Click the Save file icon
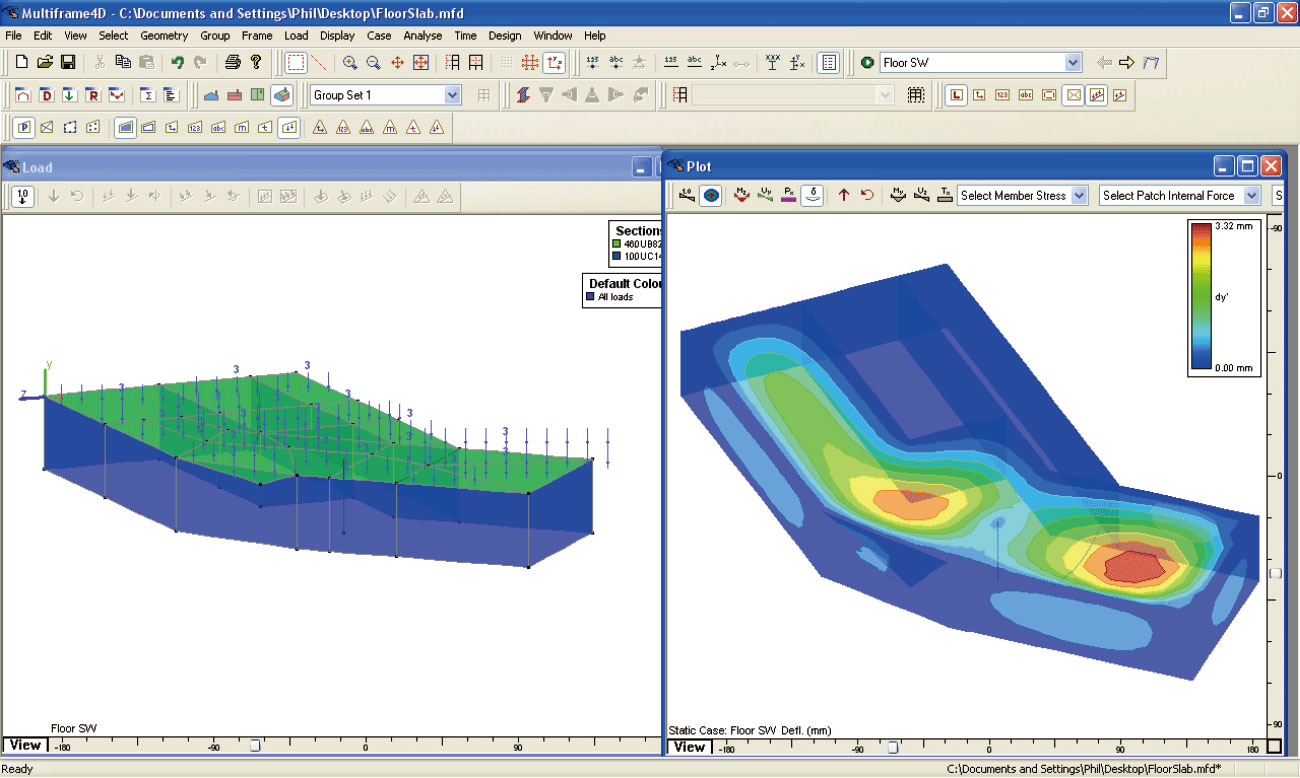Screen dimensions: 1300x778 click(69, 62)
